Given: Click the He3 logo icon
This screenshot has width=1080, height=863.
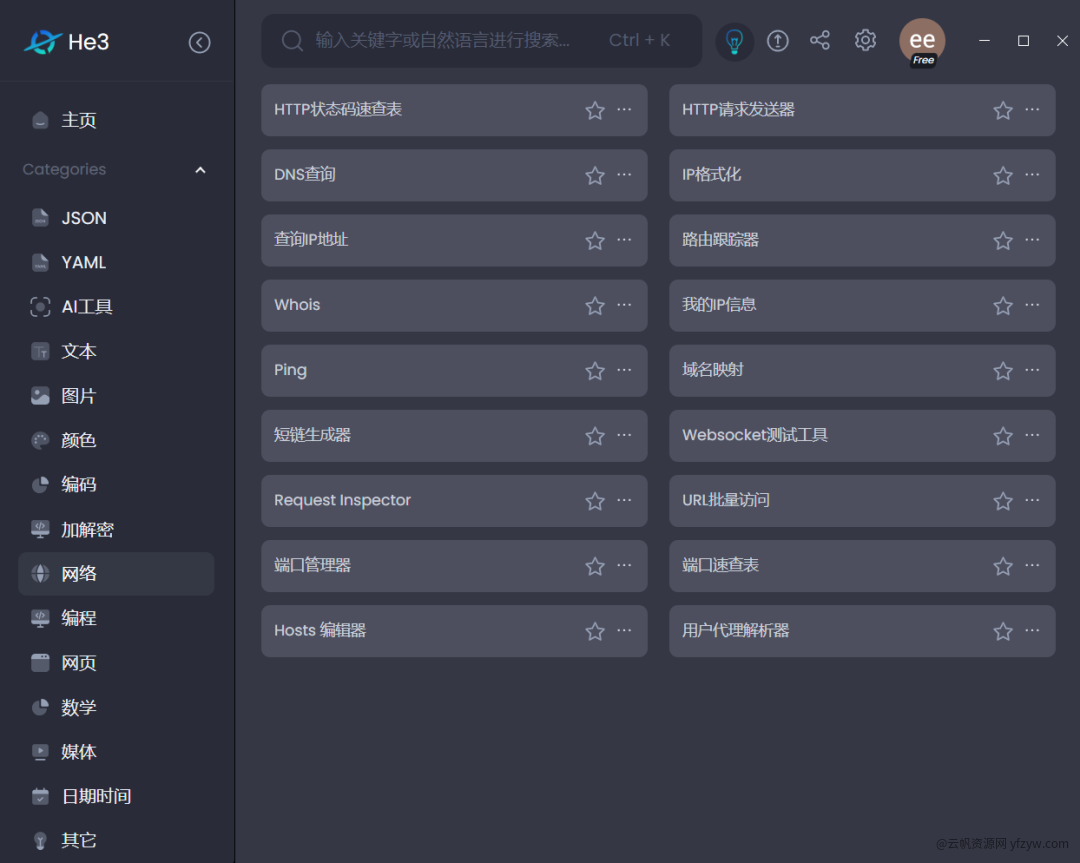Looking at the screenshot, I should [43, 42].
